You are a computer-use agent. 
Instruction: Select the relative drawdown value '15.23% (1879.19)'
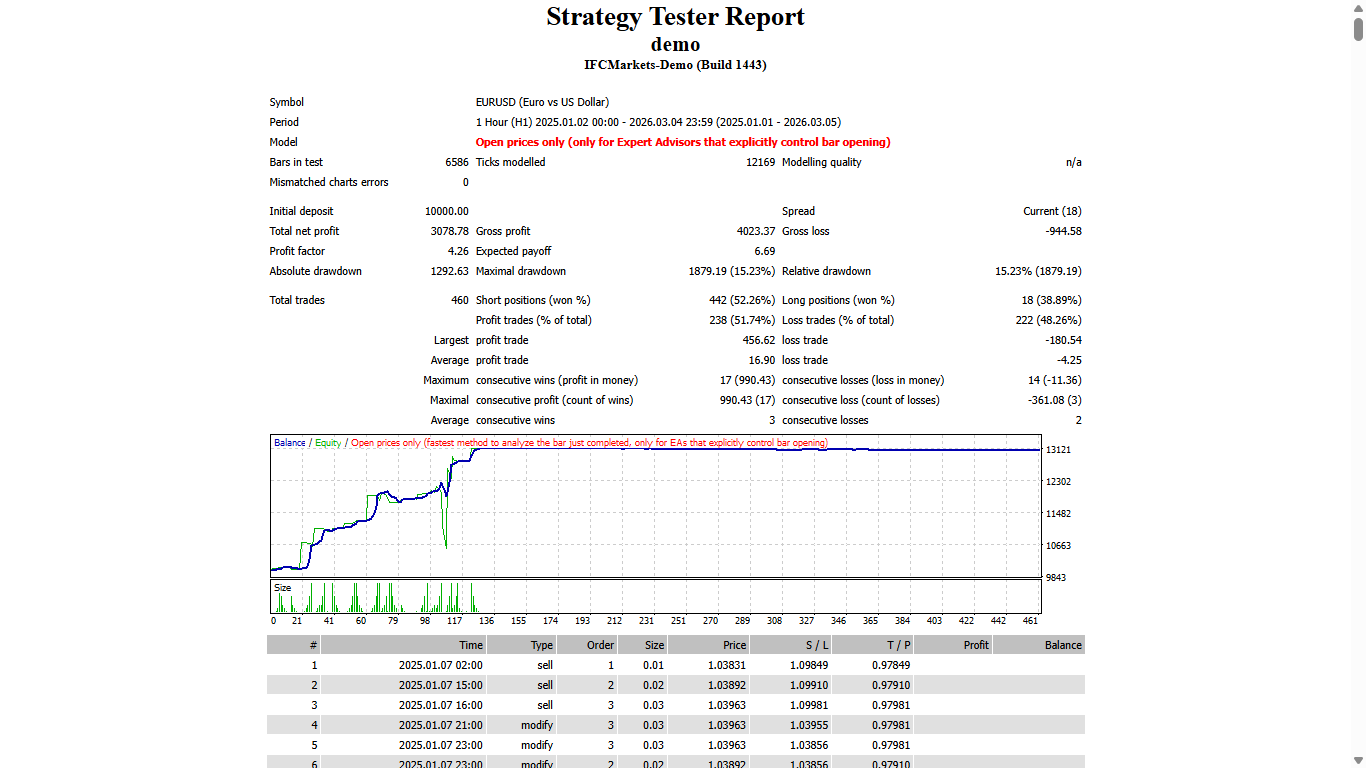[1038, 271]
